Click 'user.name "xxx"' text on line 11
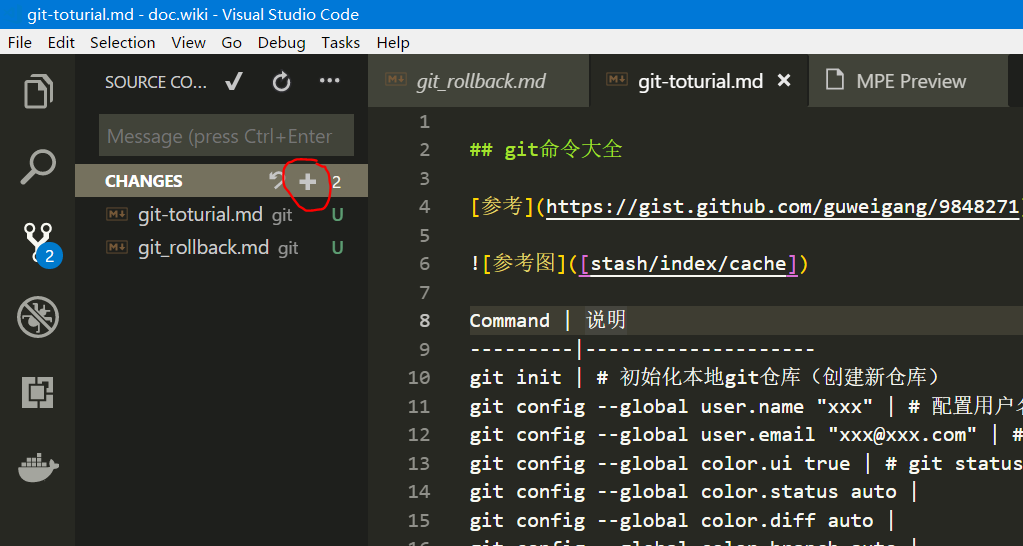1023x546 pixels. (787, 406)
